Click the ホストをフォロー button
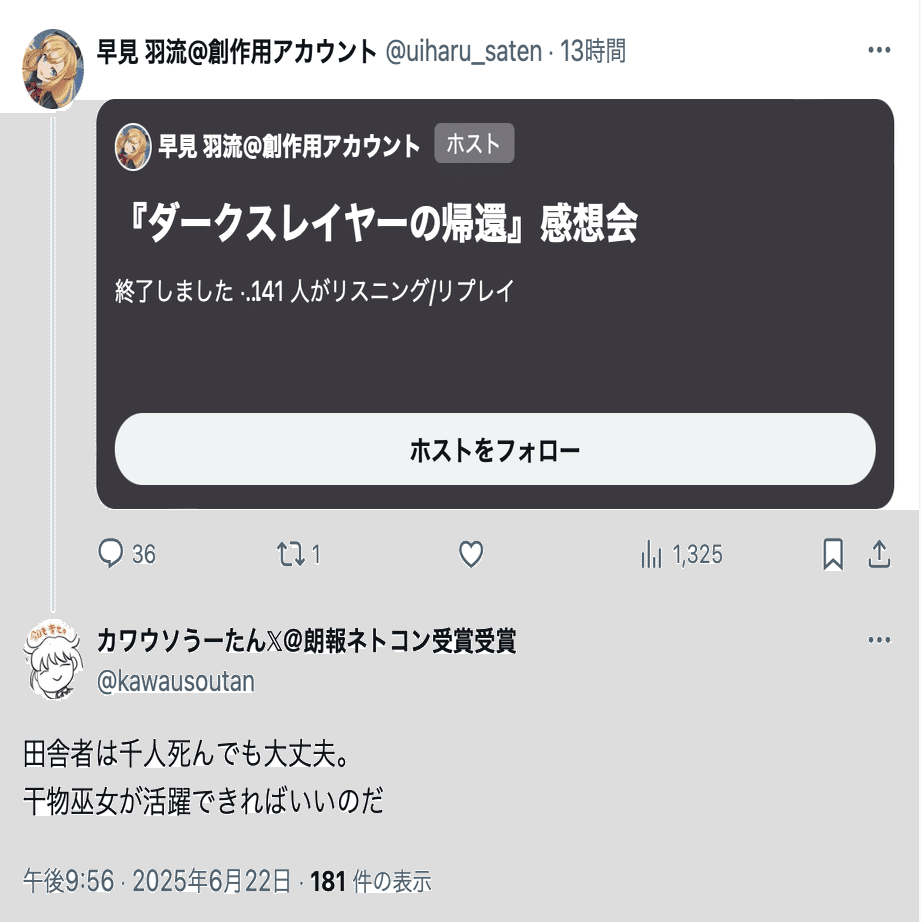This screenshot has width=922, height=922. (x=495, y=449)
